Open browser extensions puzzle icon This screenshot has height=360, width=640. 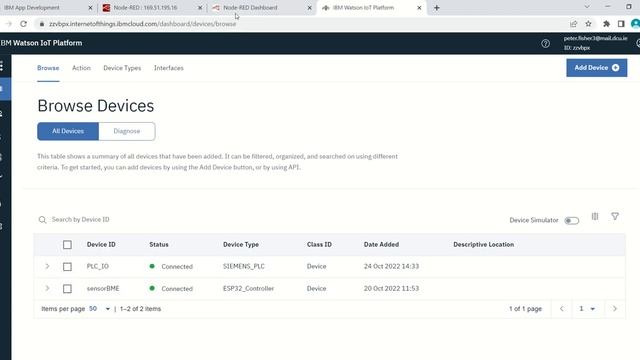pos(606,24)
